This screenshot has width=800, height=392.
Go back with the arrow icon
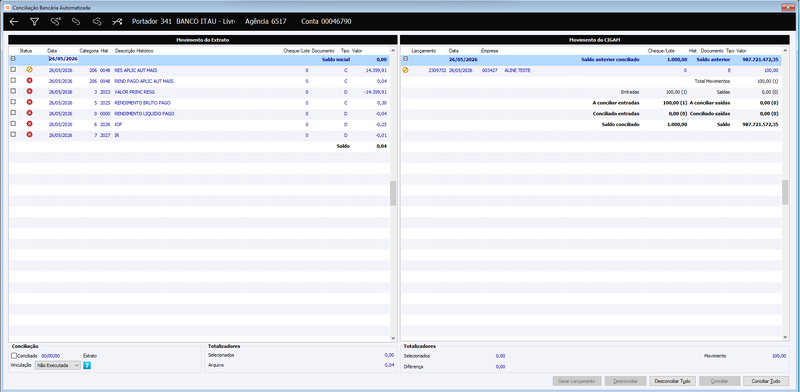click(x=14, y=21)
